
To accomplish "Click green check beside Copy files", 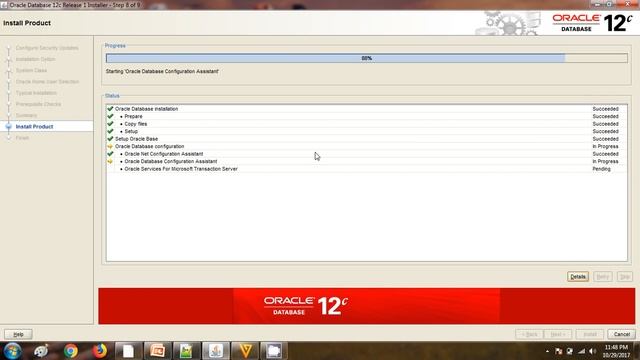I will pos(110,124).
